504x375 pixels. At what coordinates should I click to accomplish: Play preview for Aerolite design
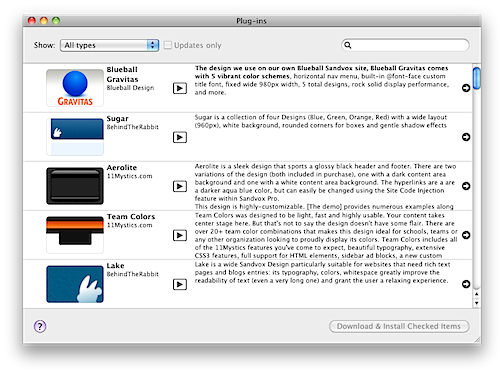coord(180,186)
